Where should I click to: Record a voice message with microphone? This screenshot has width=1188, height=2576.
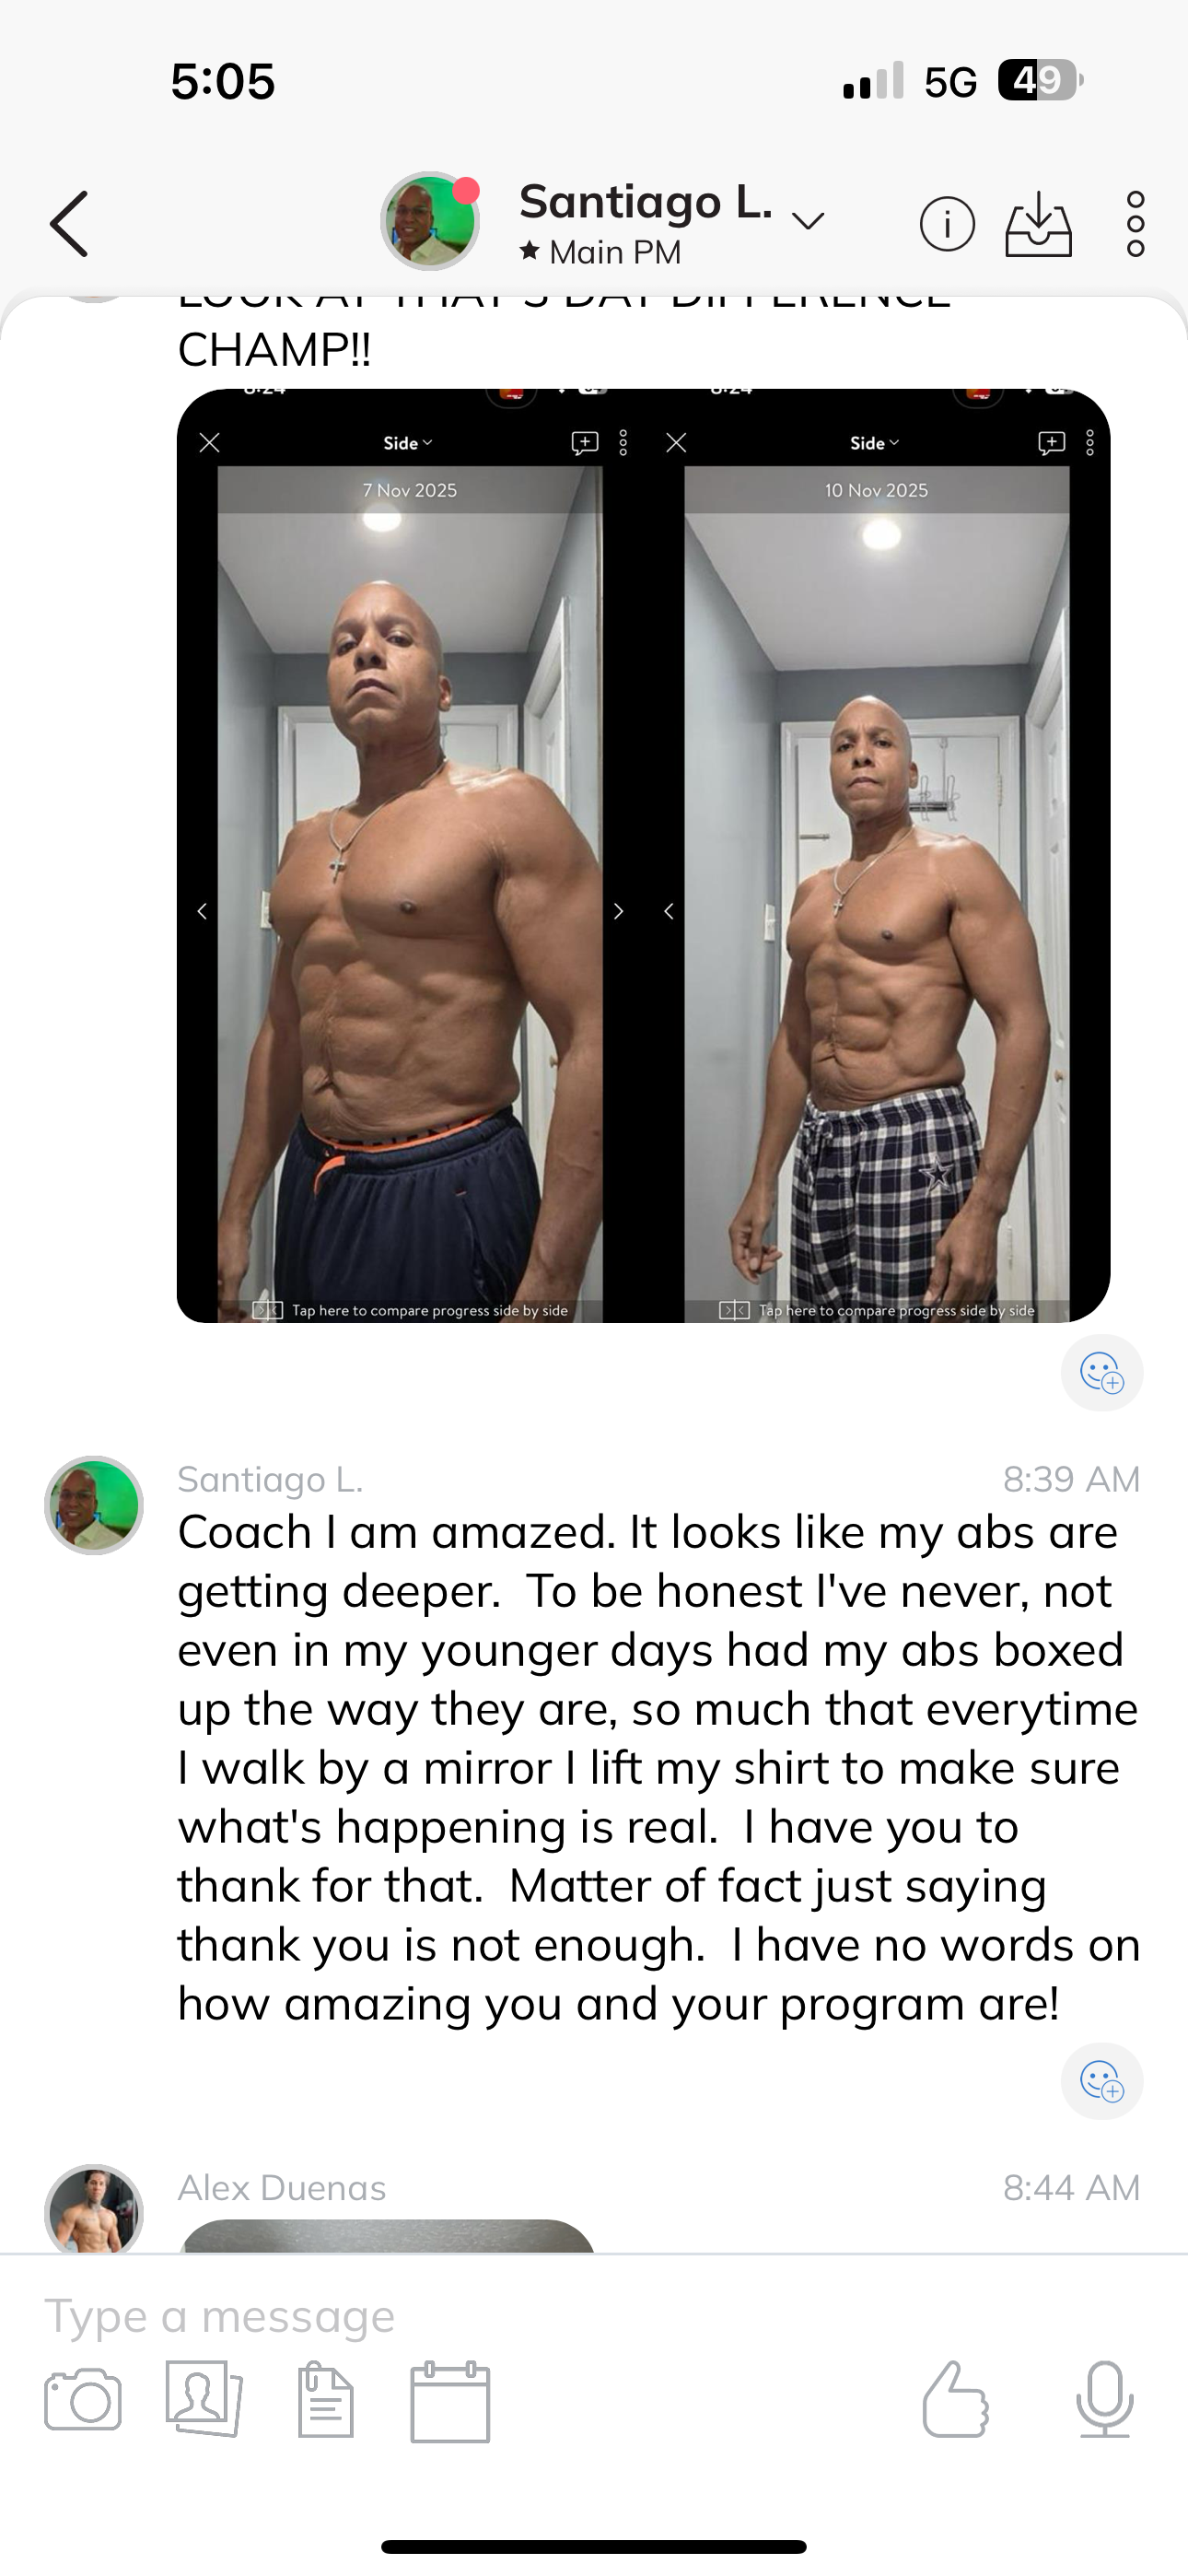pyautogui.click(x=1105, y=2399)
